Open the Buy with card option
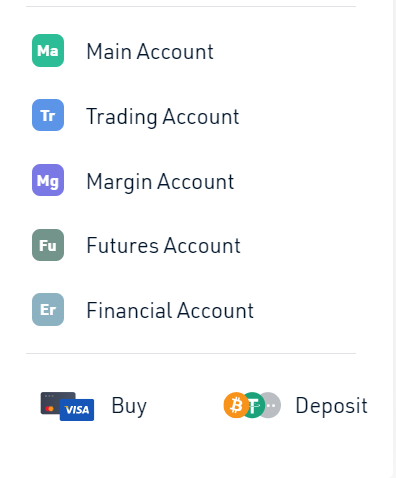 [94, 406]
